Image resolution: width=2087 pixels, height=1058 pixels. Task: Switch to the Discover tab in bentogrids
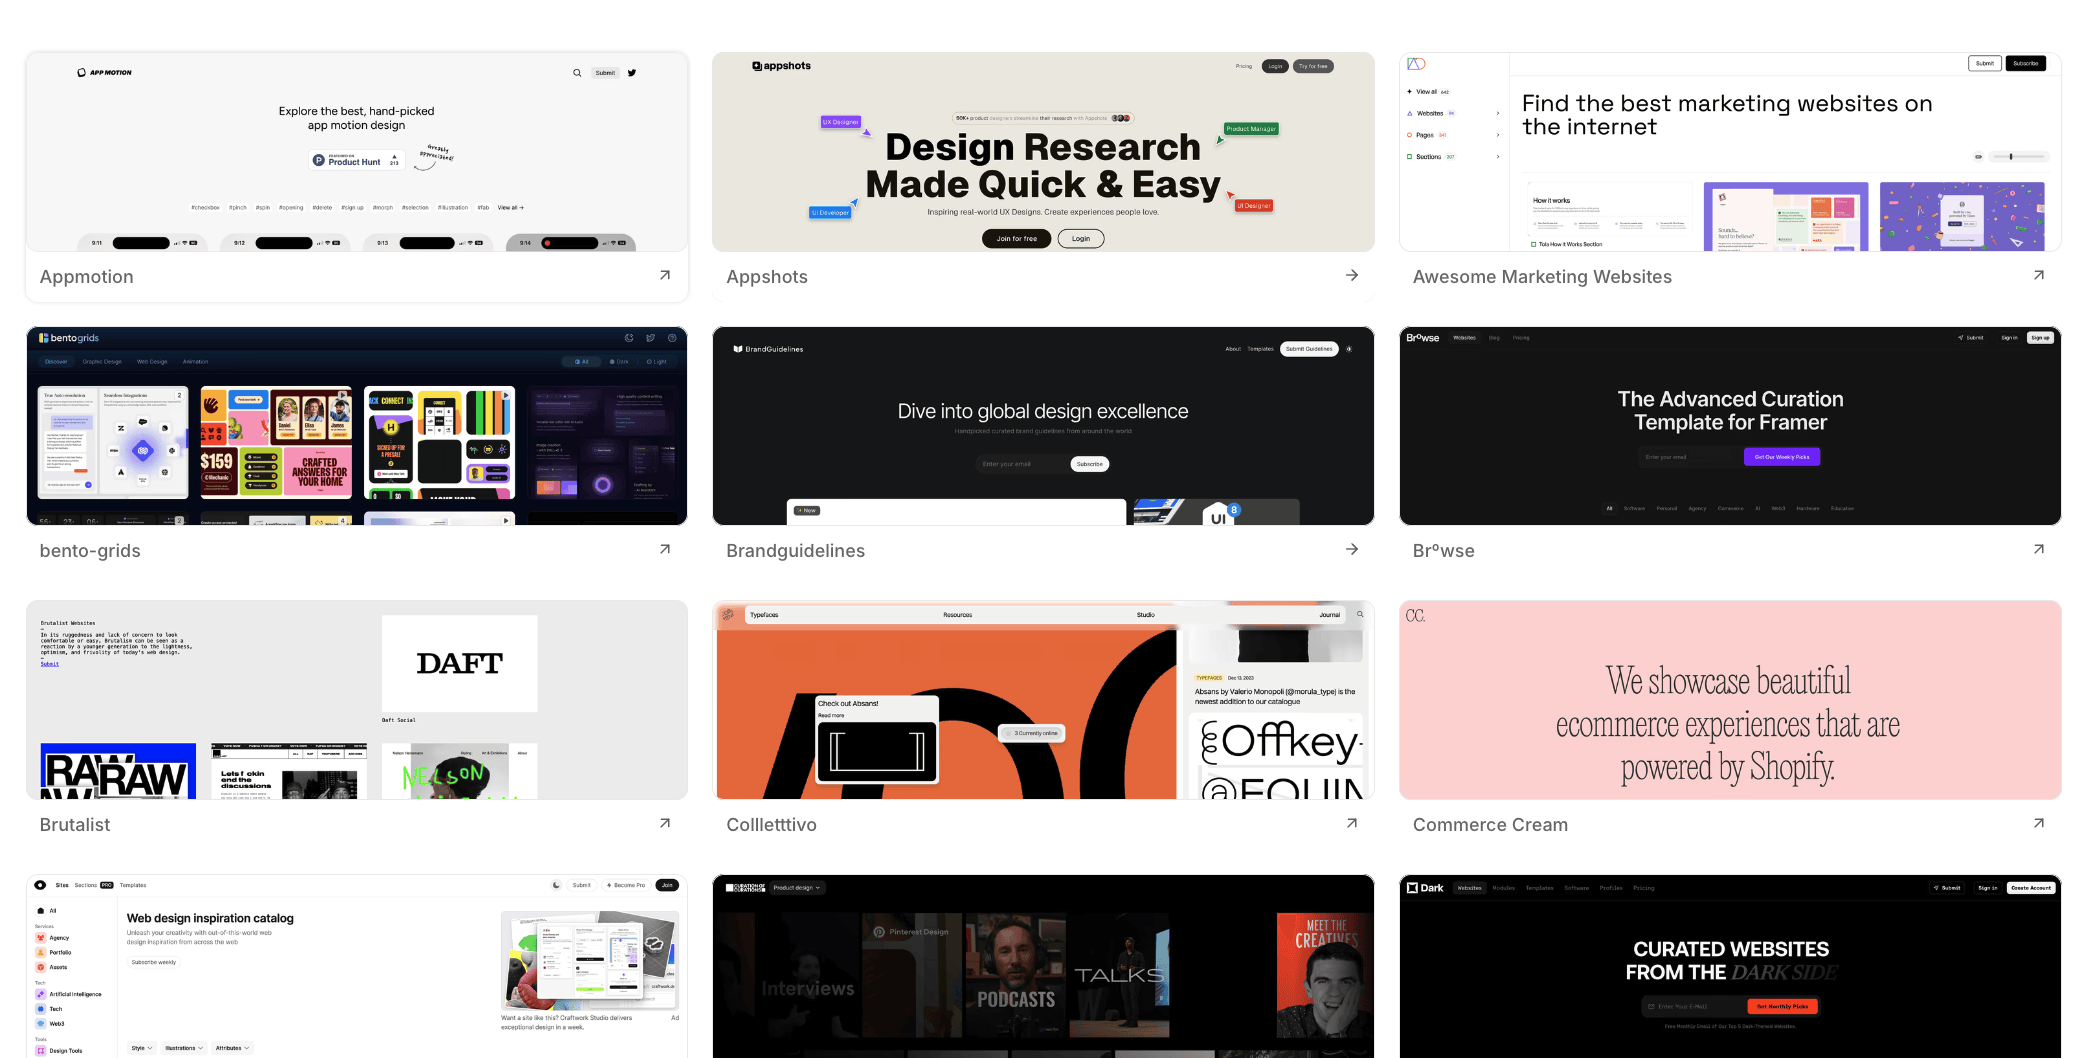[x=56, y=362]
